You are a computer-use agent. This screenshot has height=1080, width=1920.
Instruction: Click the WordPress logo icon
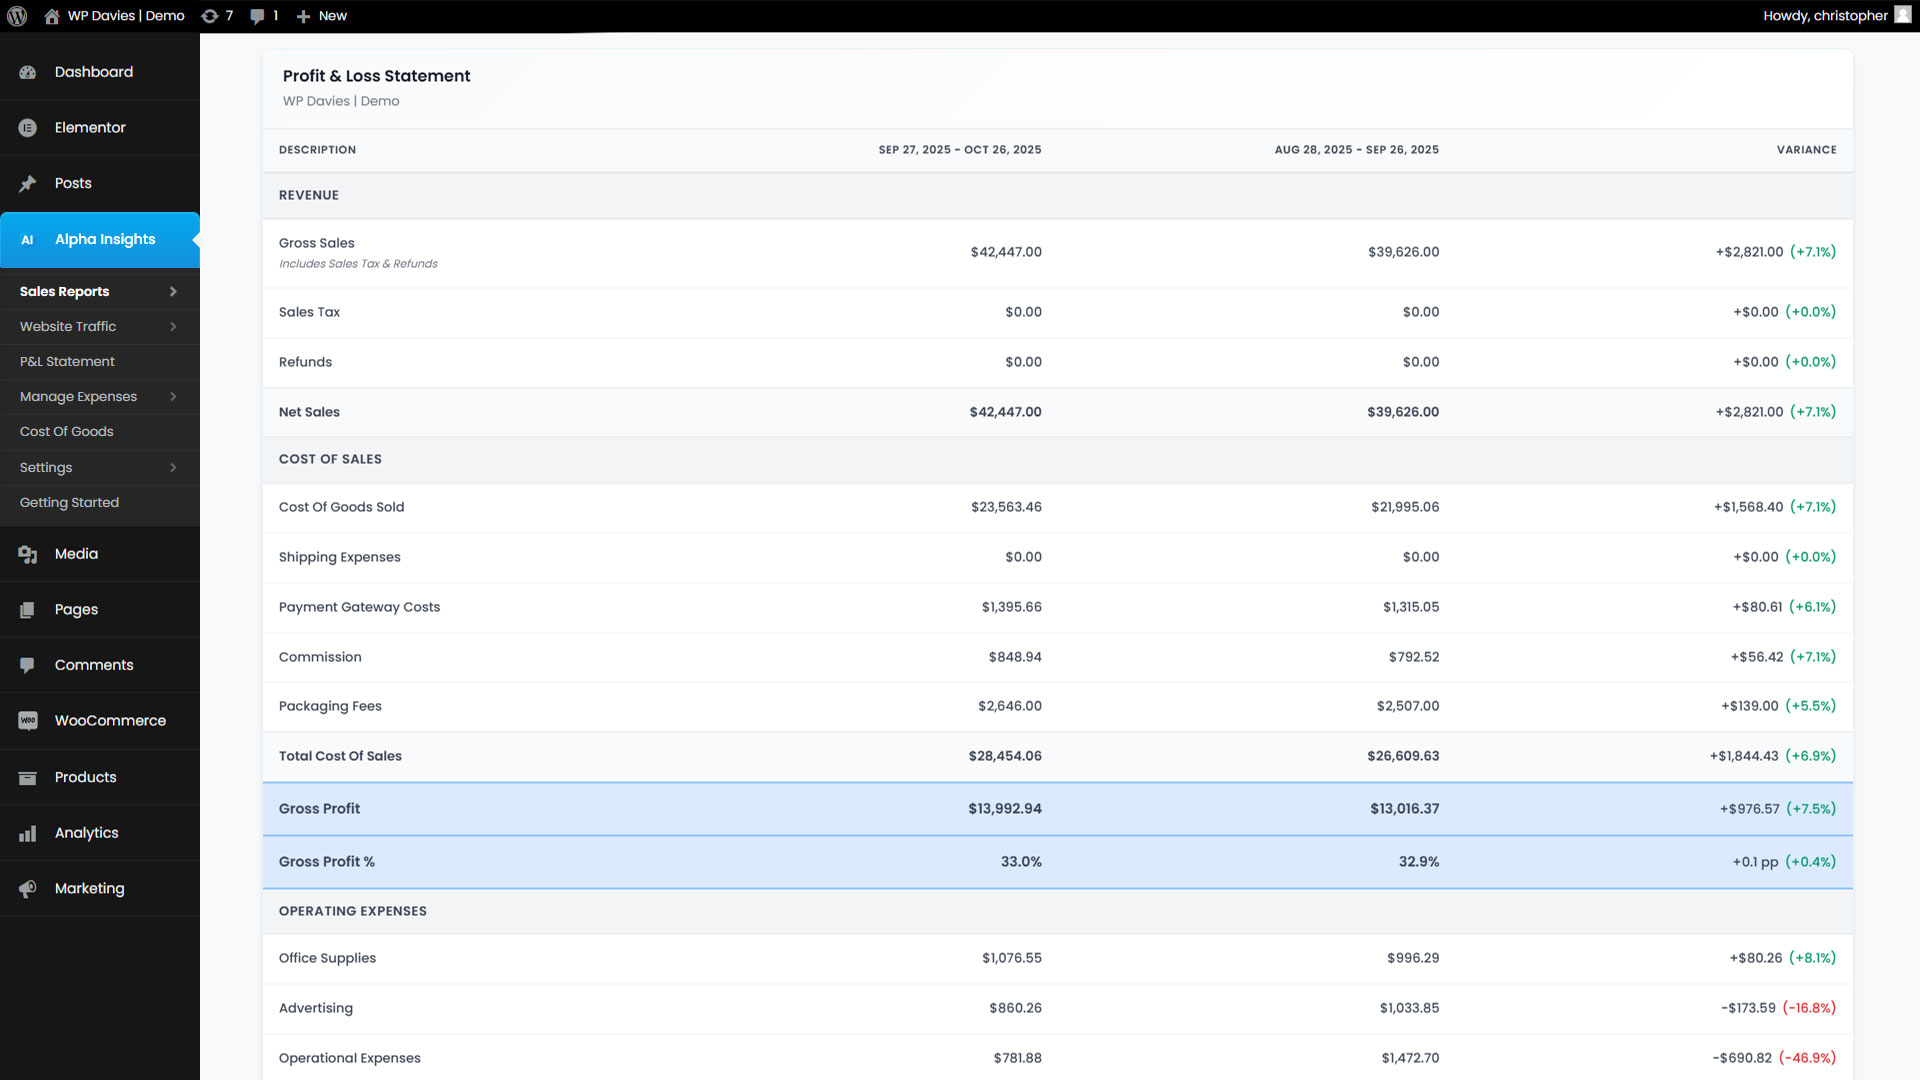[x=17, y=16]
